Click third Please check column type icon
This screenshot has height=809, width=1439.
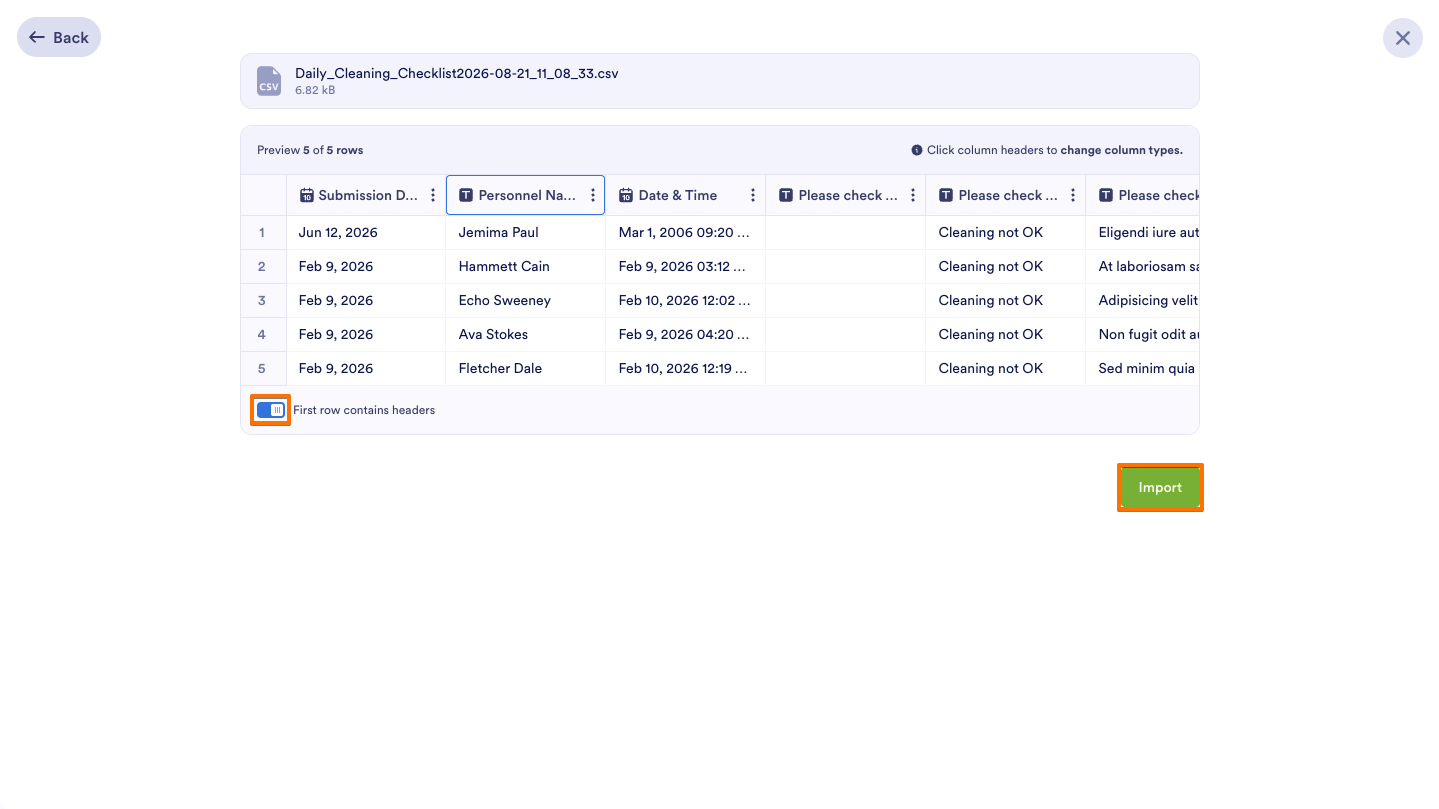click(1106, 195)
